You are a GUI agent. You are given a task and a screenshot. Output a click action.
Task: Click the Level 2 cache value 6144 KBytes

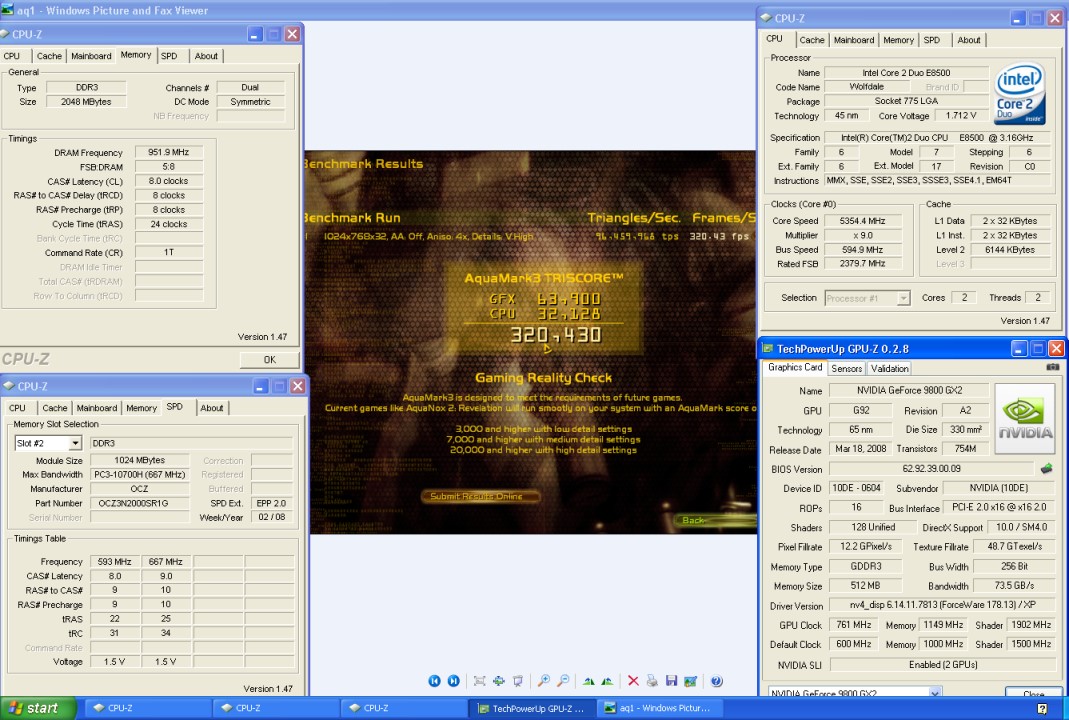click(1010, 249)
